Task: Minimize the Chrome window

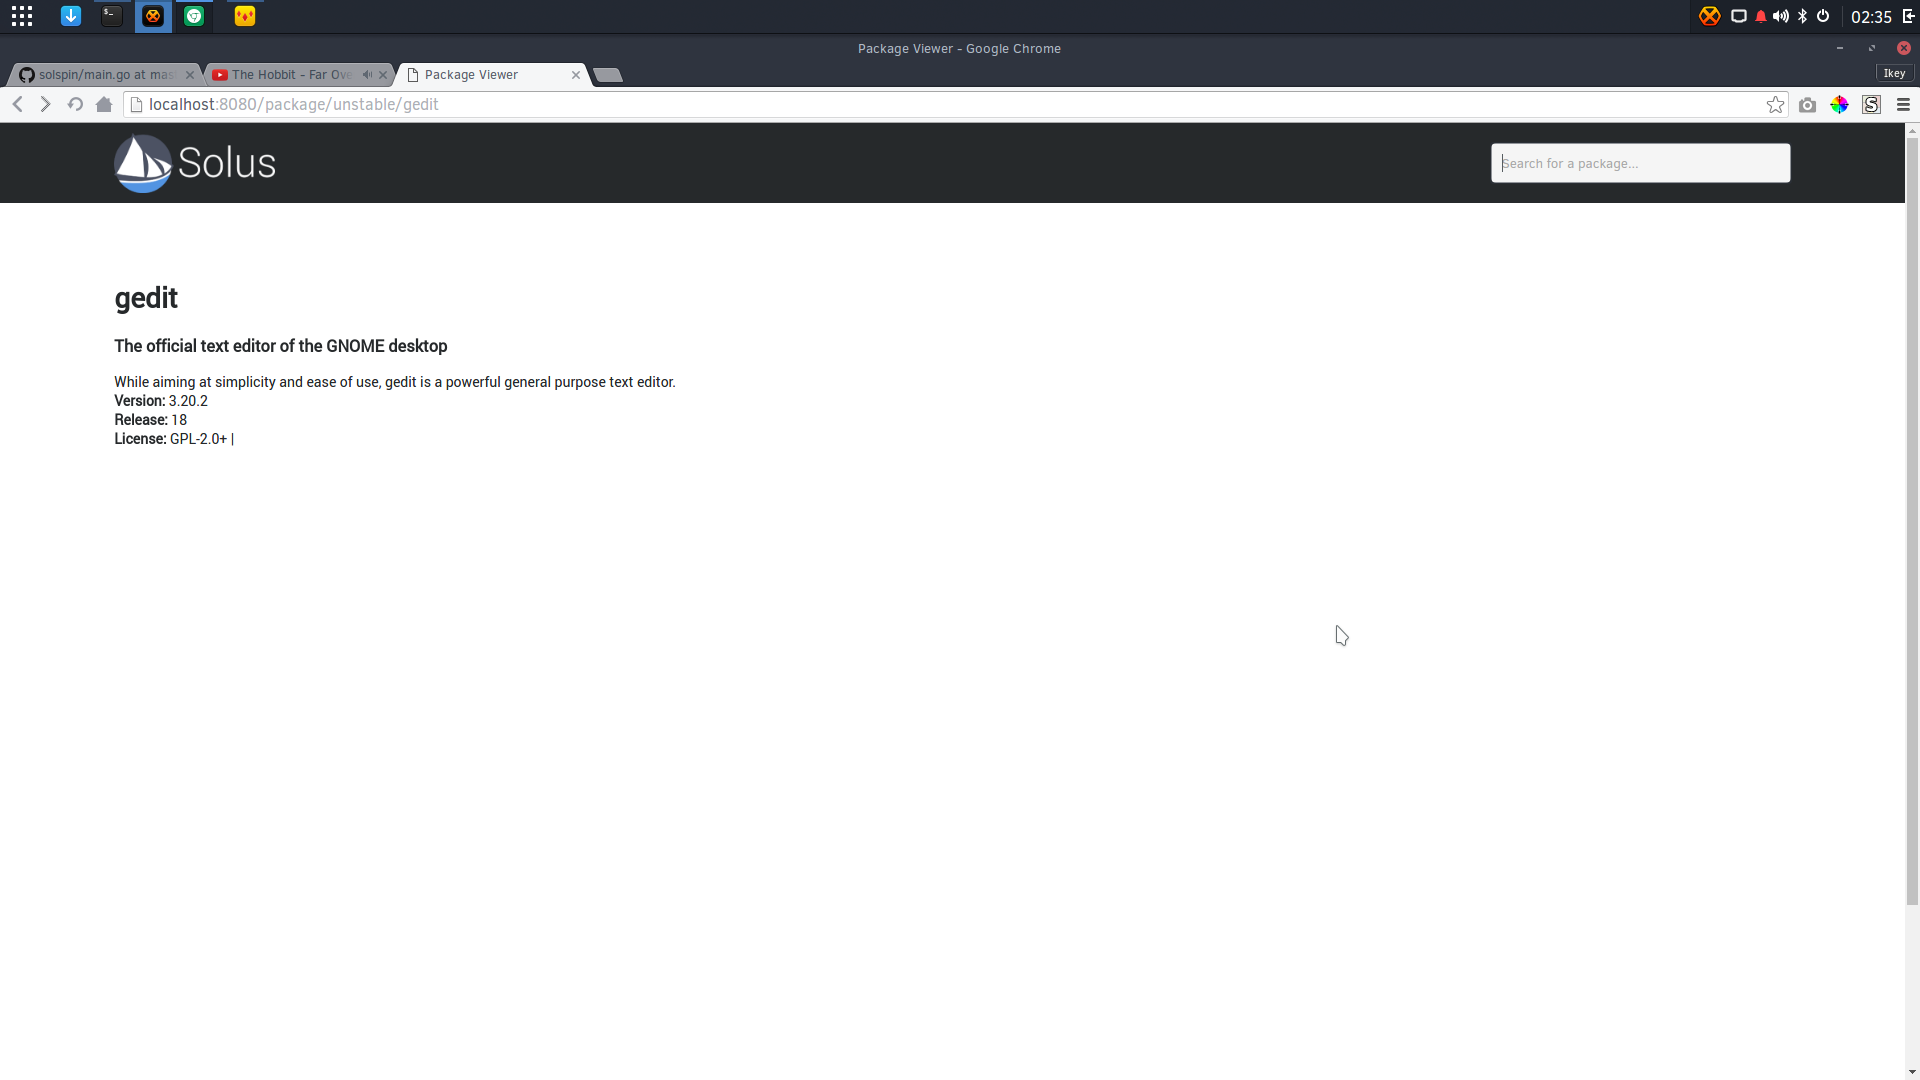Action: (1840, 48)
